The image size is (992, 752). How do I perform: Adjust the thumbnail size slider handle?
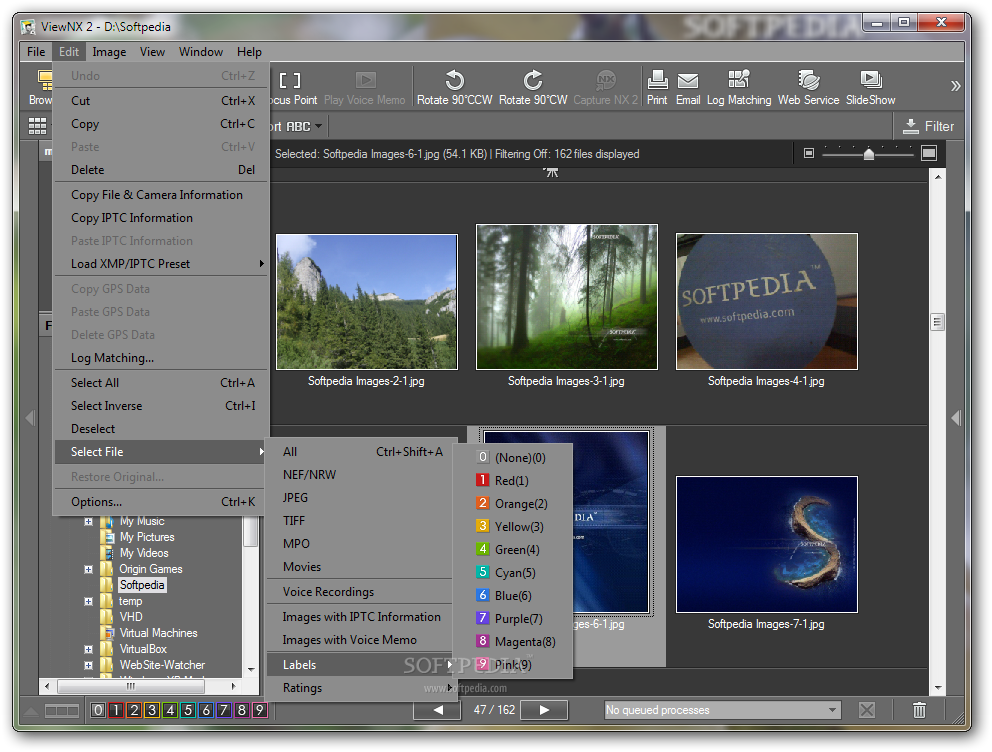pos(869,154)
